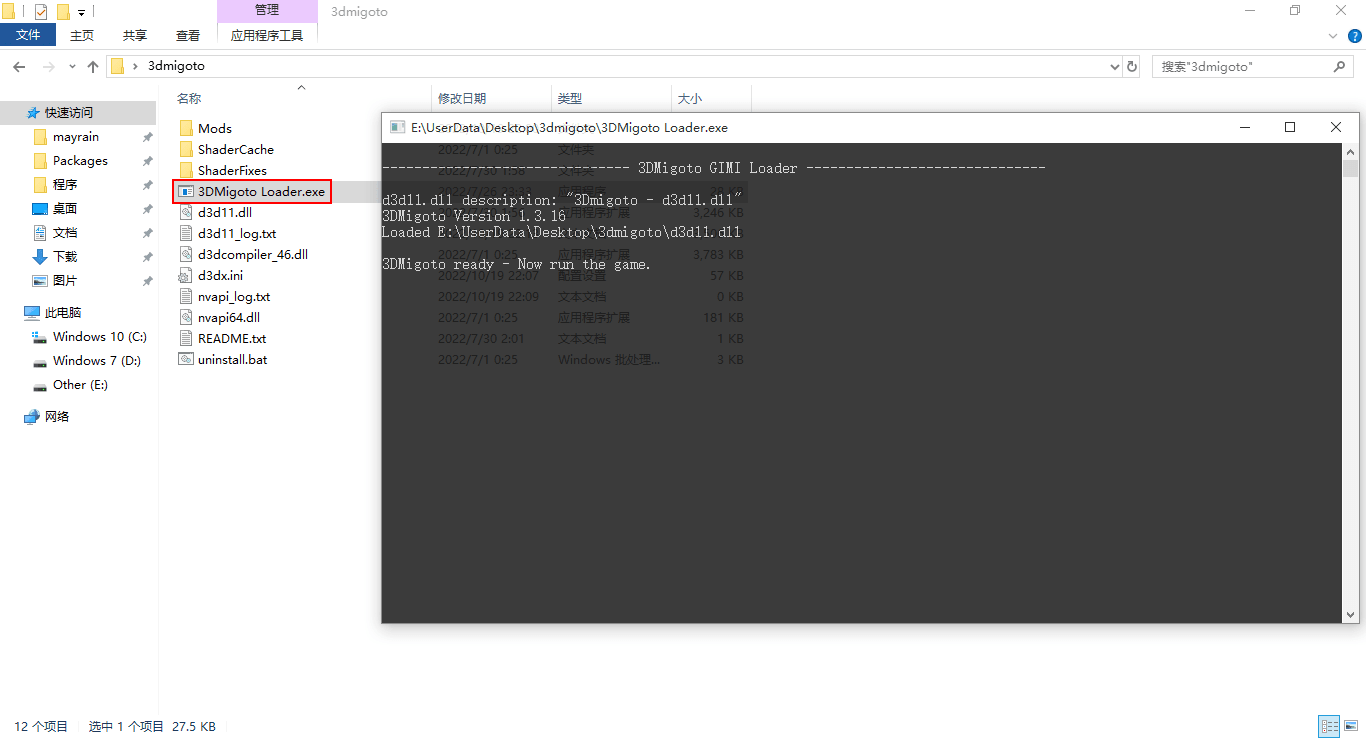This screenshot has height=738, width=1366.
Task: Click the pin icon next to 下载
Action: coord(148,257)
